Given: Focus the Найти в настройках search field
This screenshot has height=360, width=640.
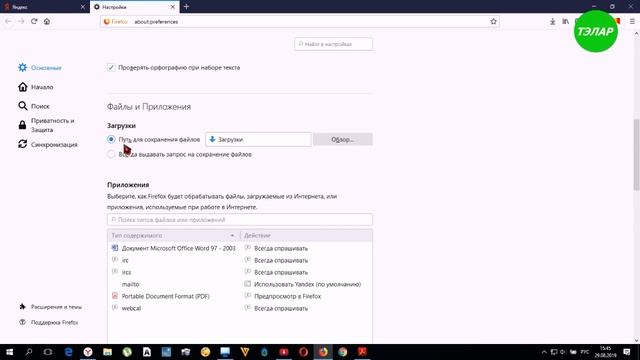Looking at the screenshot, I should tap(333, 44).
